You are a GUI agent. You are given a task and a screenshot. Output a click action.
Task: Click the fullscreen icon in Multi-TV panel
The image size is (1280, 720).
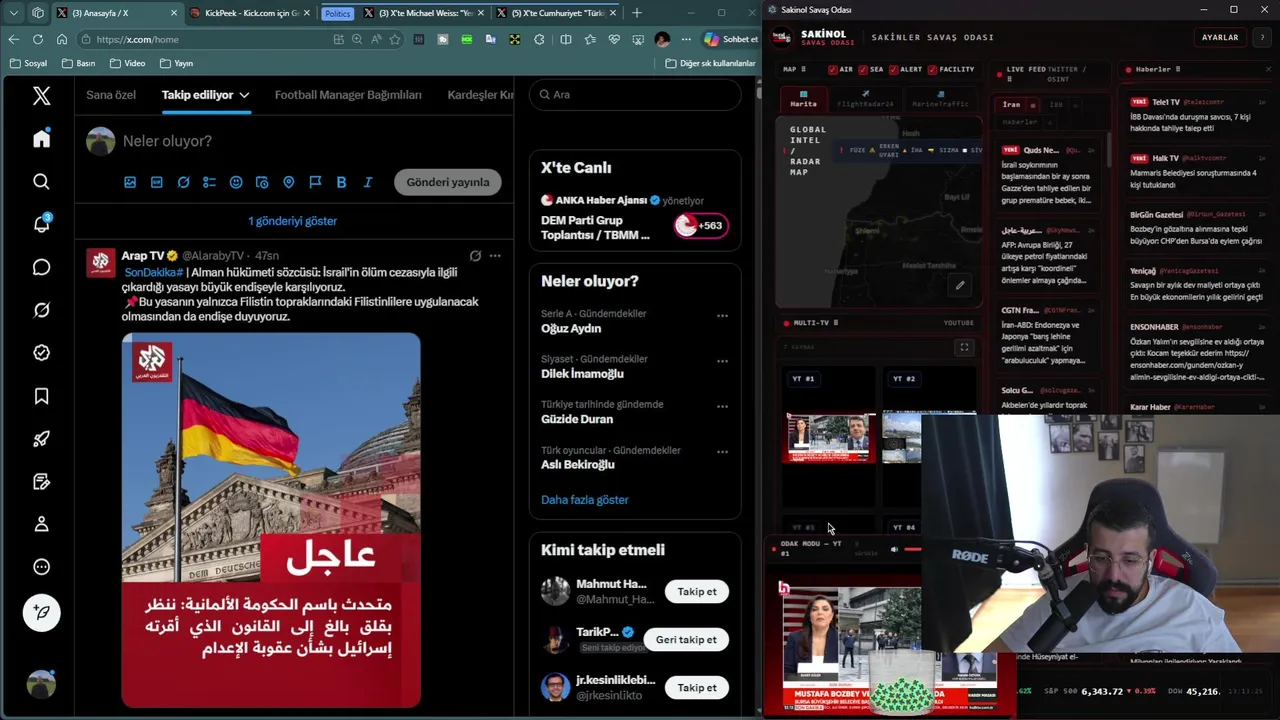pyautogui.click(x=964, y=347)
